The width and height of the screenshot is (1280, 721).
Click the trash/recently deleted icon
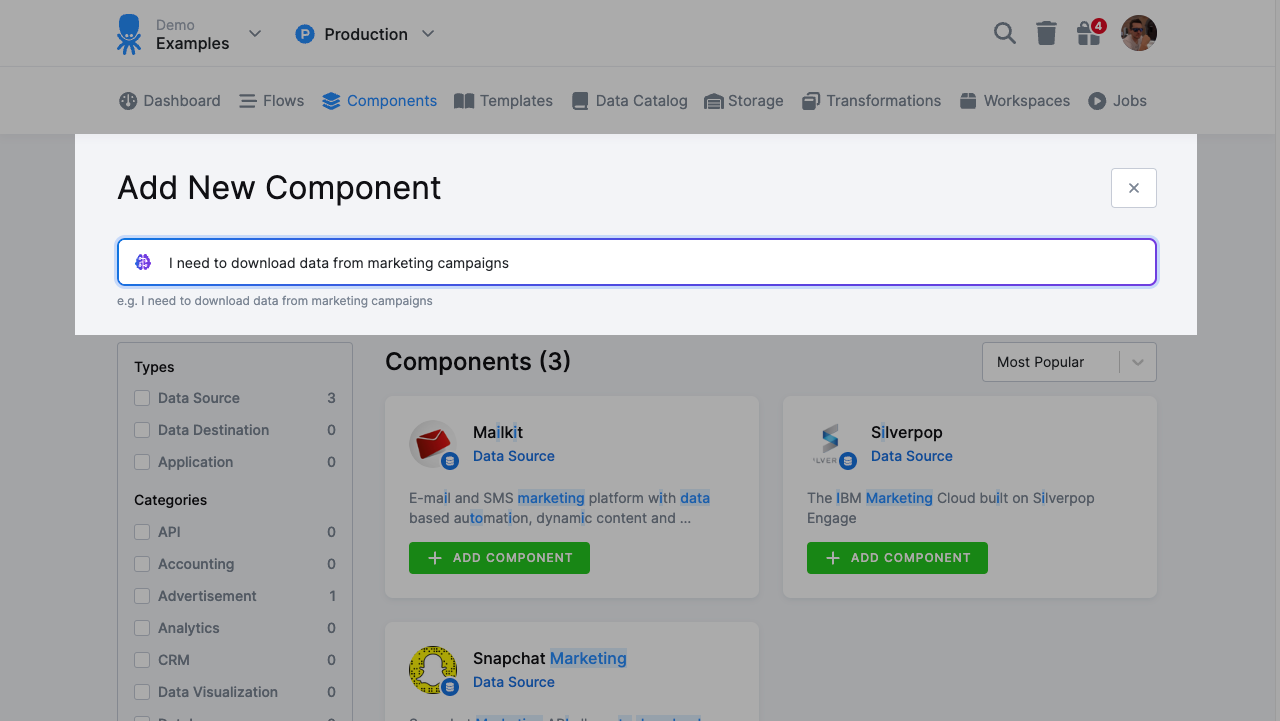pos(1046,33)
